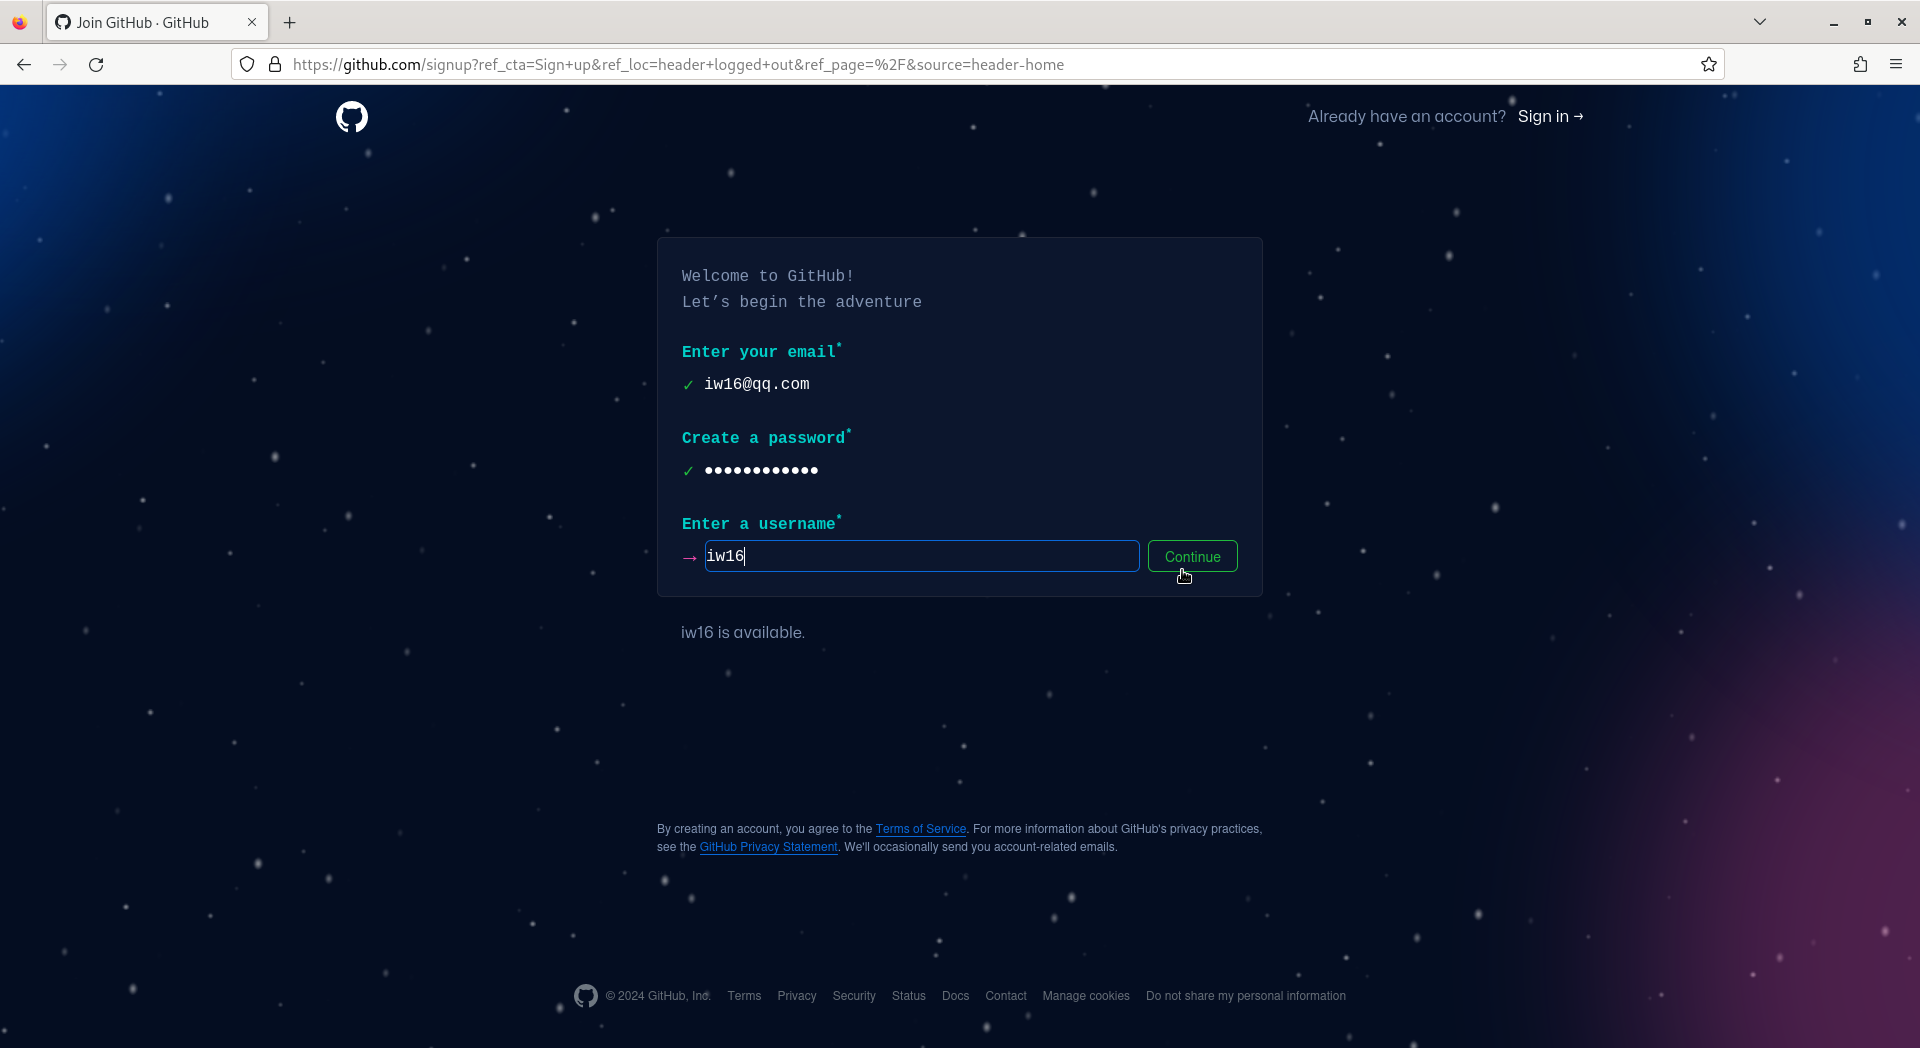Screen dimensions: 1920x1048
Task: Open the footer Terms link
Action: click(744, 996)
